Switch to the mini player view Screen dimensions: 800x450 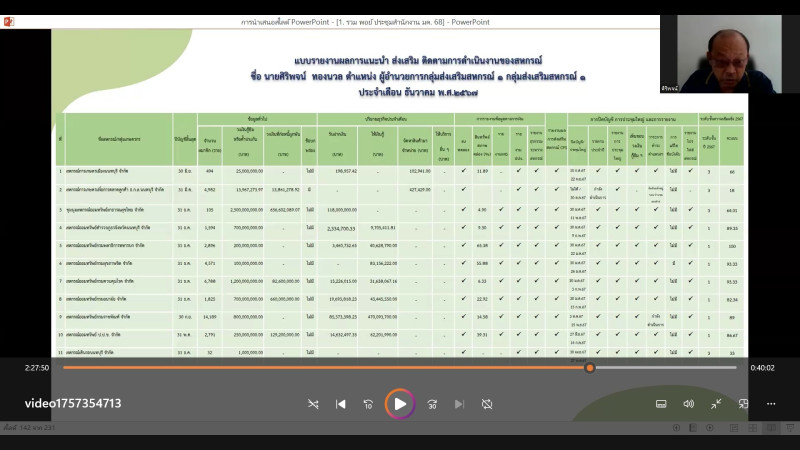pos(743,404)
